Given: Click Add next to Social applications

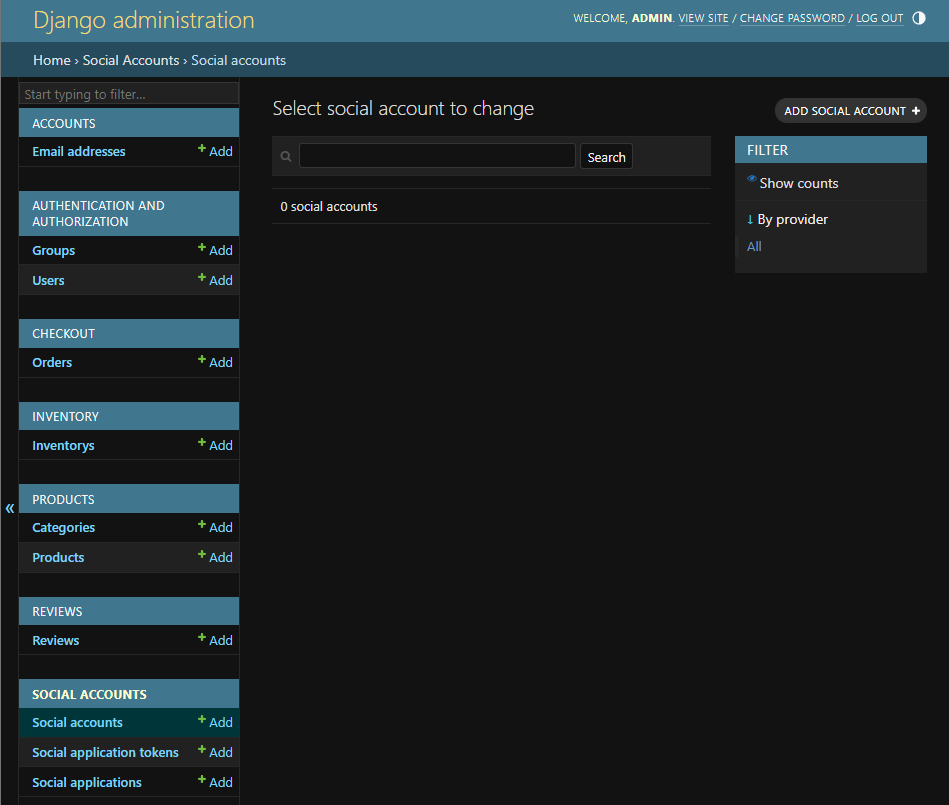Looking at the screenshot, I should tap(215, 782).
